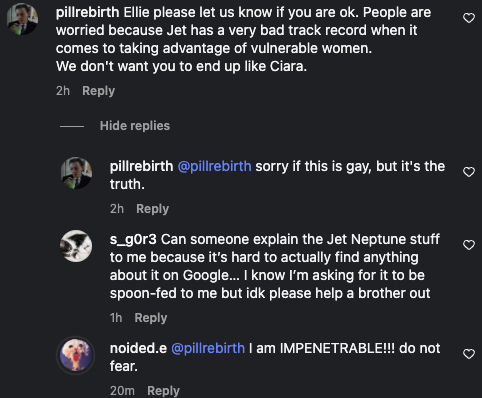
Task: Follow @pillrebirth mention in noided.e's reply
Action: 208,348
